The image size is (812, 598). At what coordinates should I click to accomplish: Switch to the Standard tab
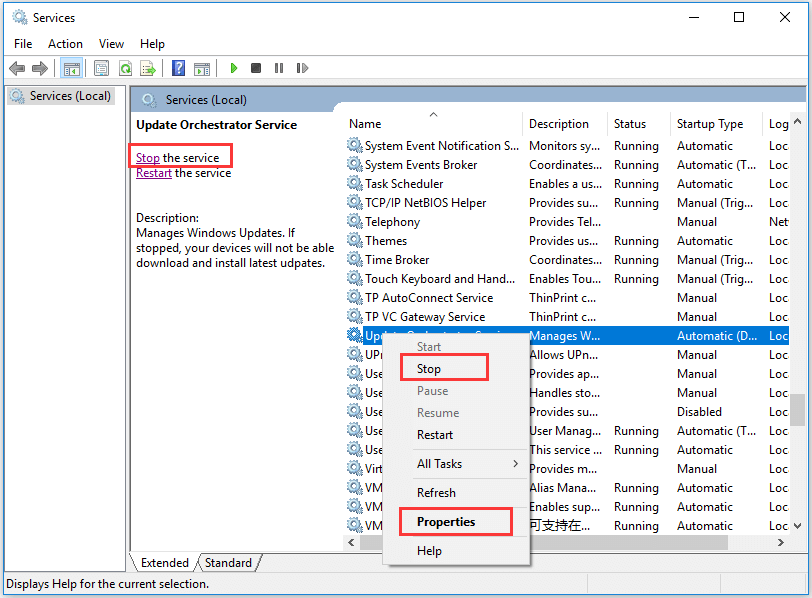[x=227, y=562]
